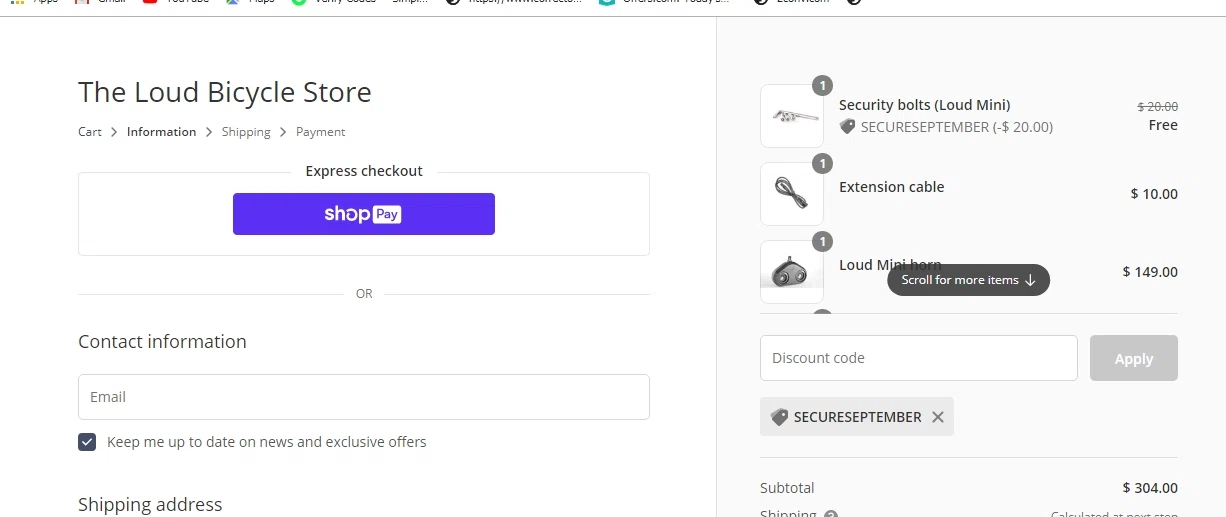
Task: Click quantity badge on Security bolts
Action: (822, 86)
